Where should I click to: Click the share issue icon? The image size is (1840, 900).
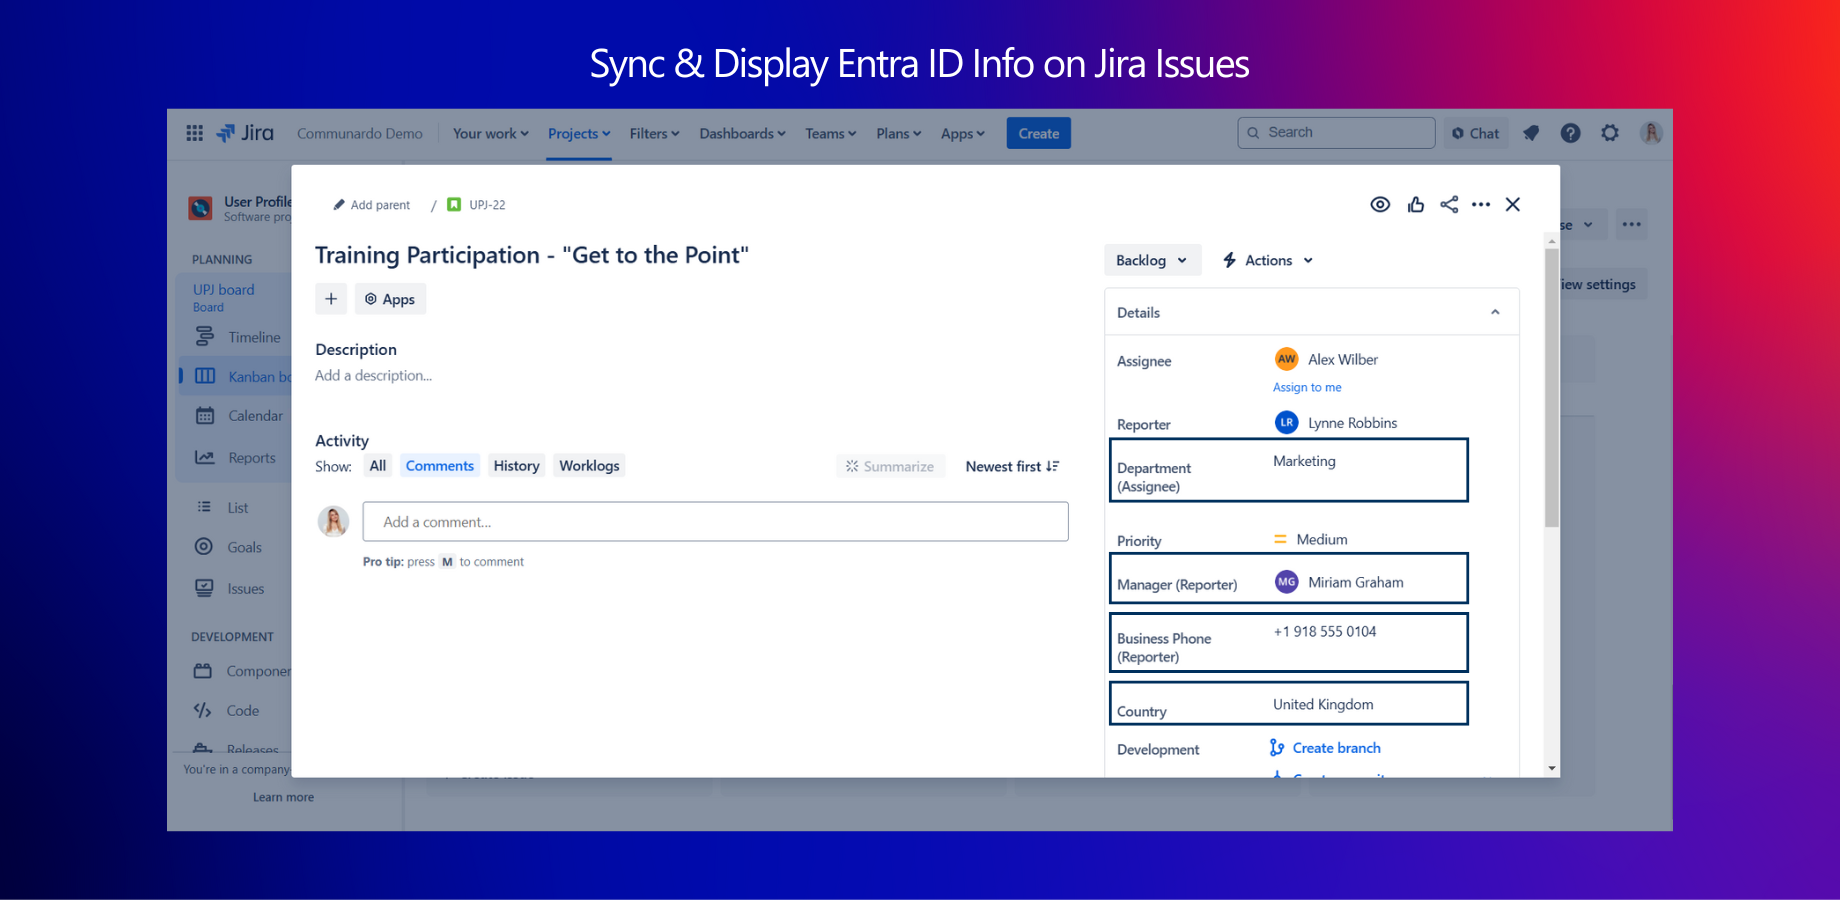[x=1449, y=205]
